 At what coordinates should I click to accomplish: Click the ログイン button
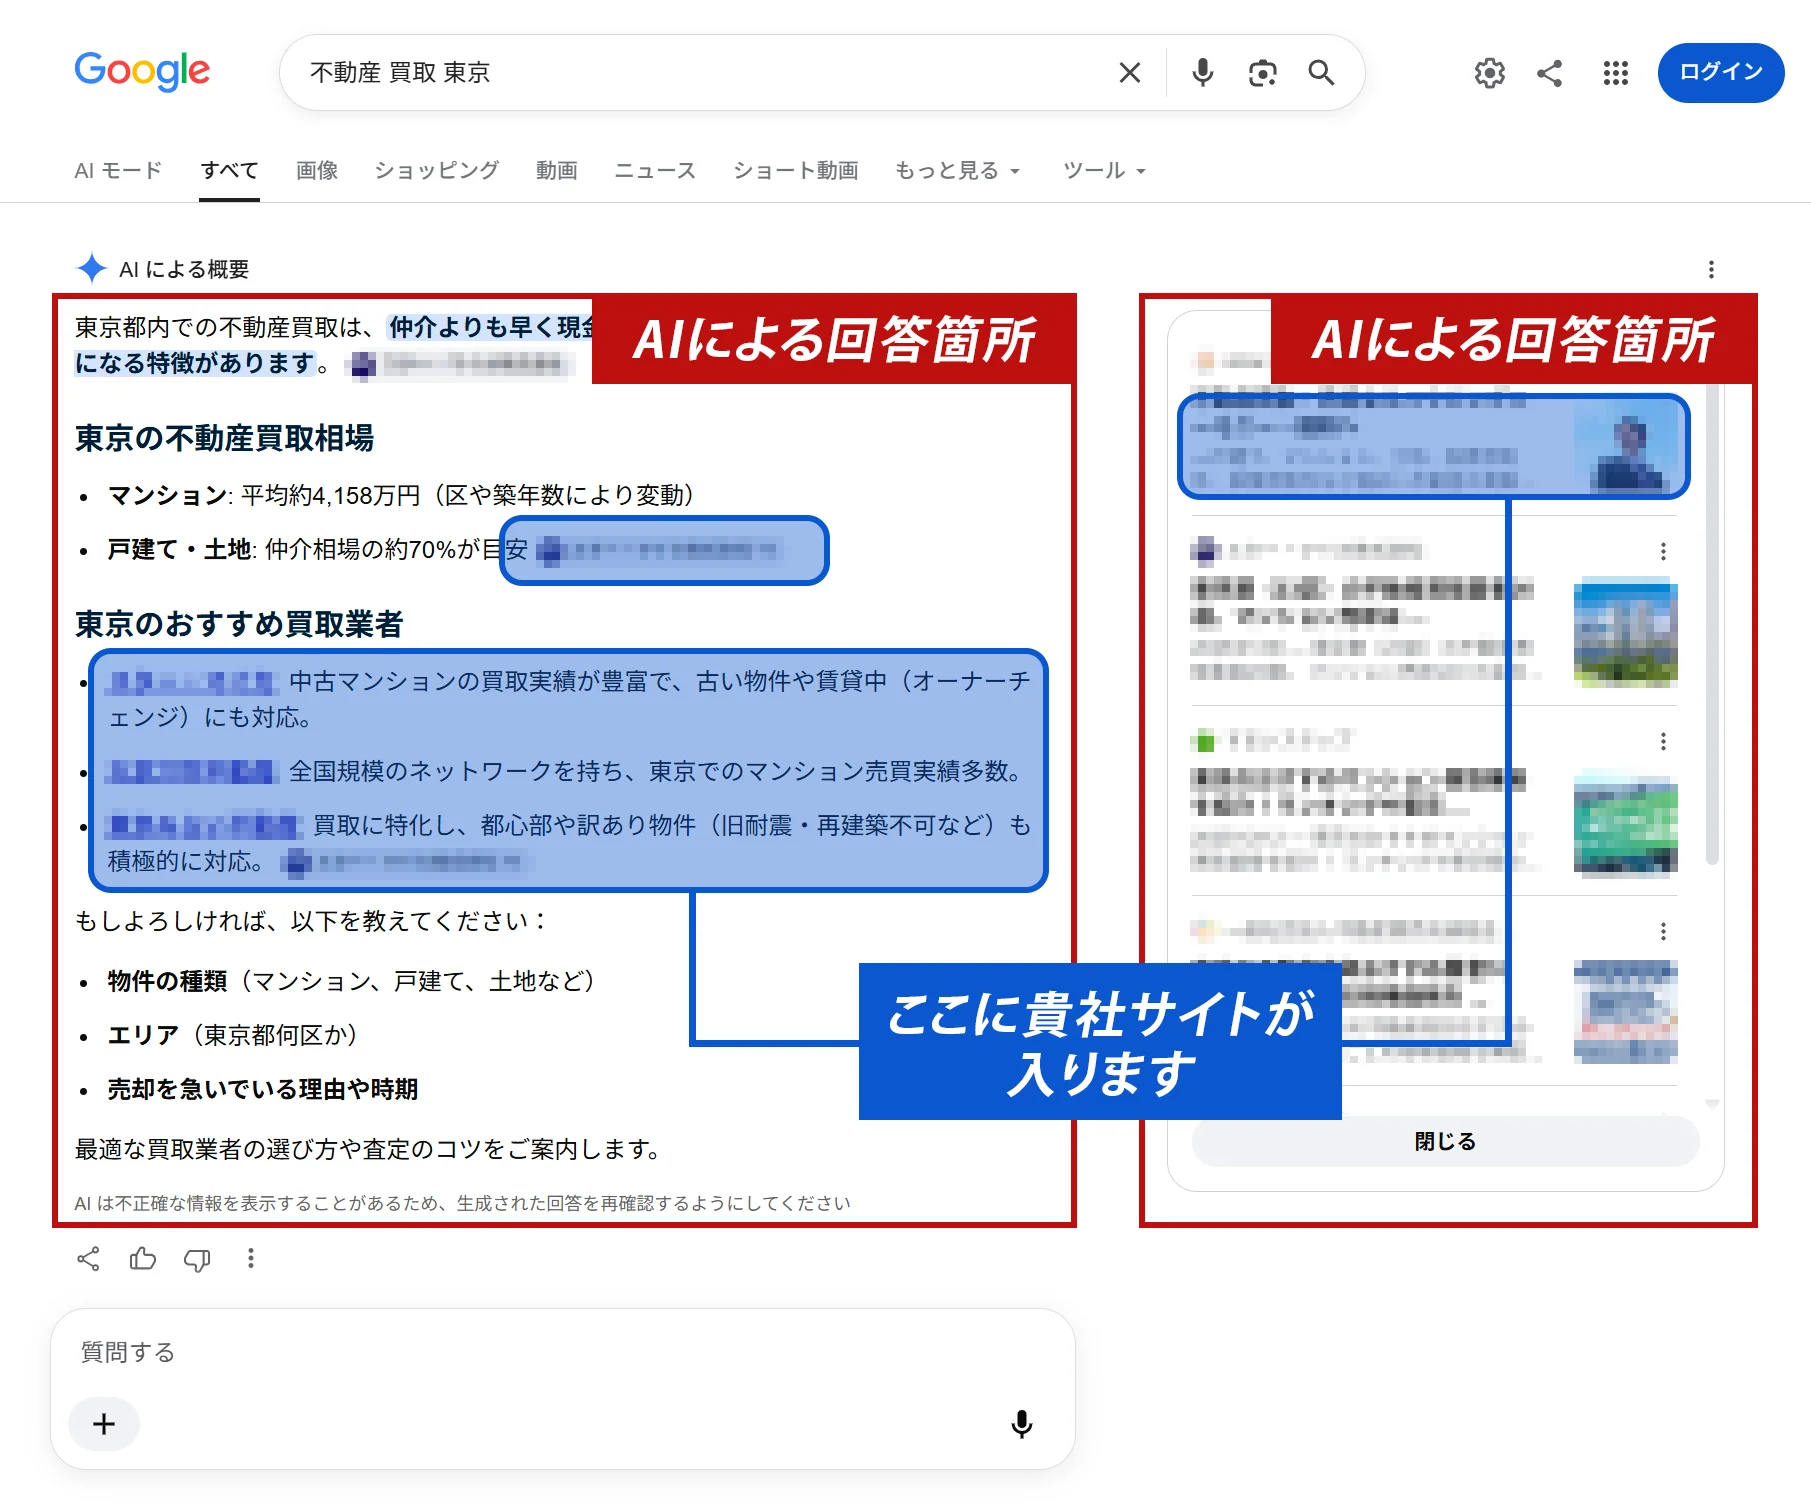1720,72
